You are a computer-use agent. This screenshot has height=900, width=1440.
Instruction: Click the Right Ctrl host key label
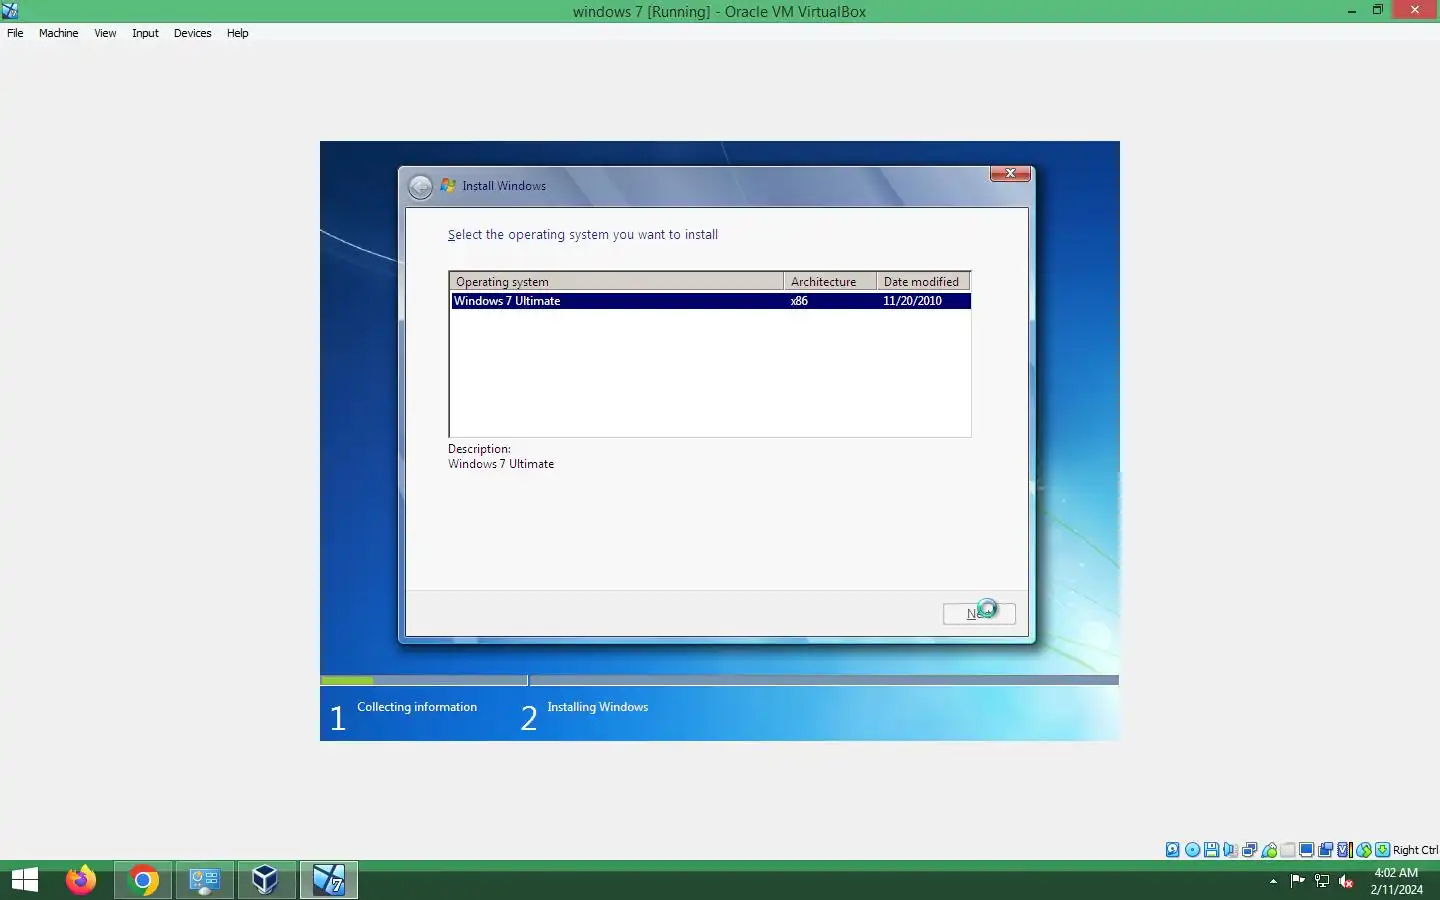pyautogui.click(x=1415, y=850)
